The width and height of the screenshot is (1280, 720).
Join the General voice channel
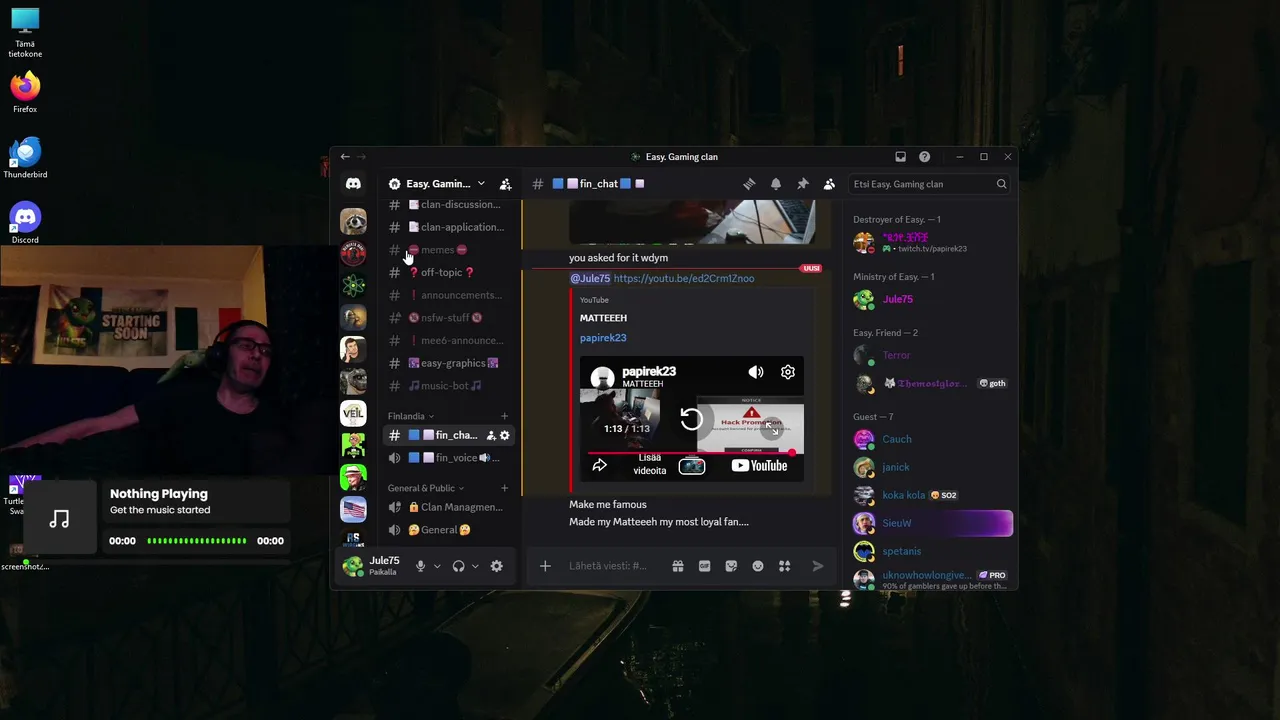(x=448, y=530)
